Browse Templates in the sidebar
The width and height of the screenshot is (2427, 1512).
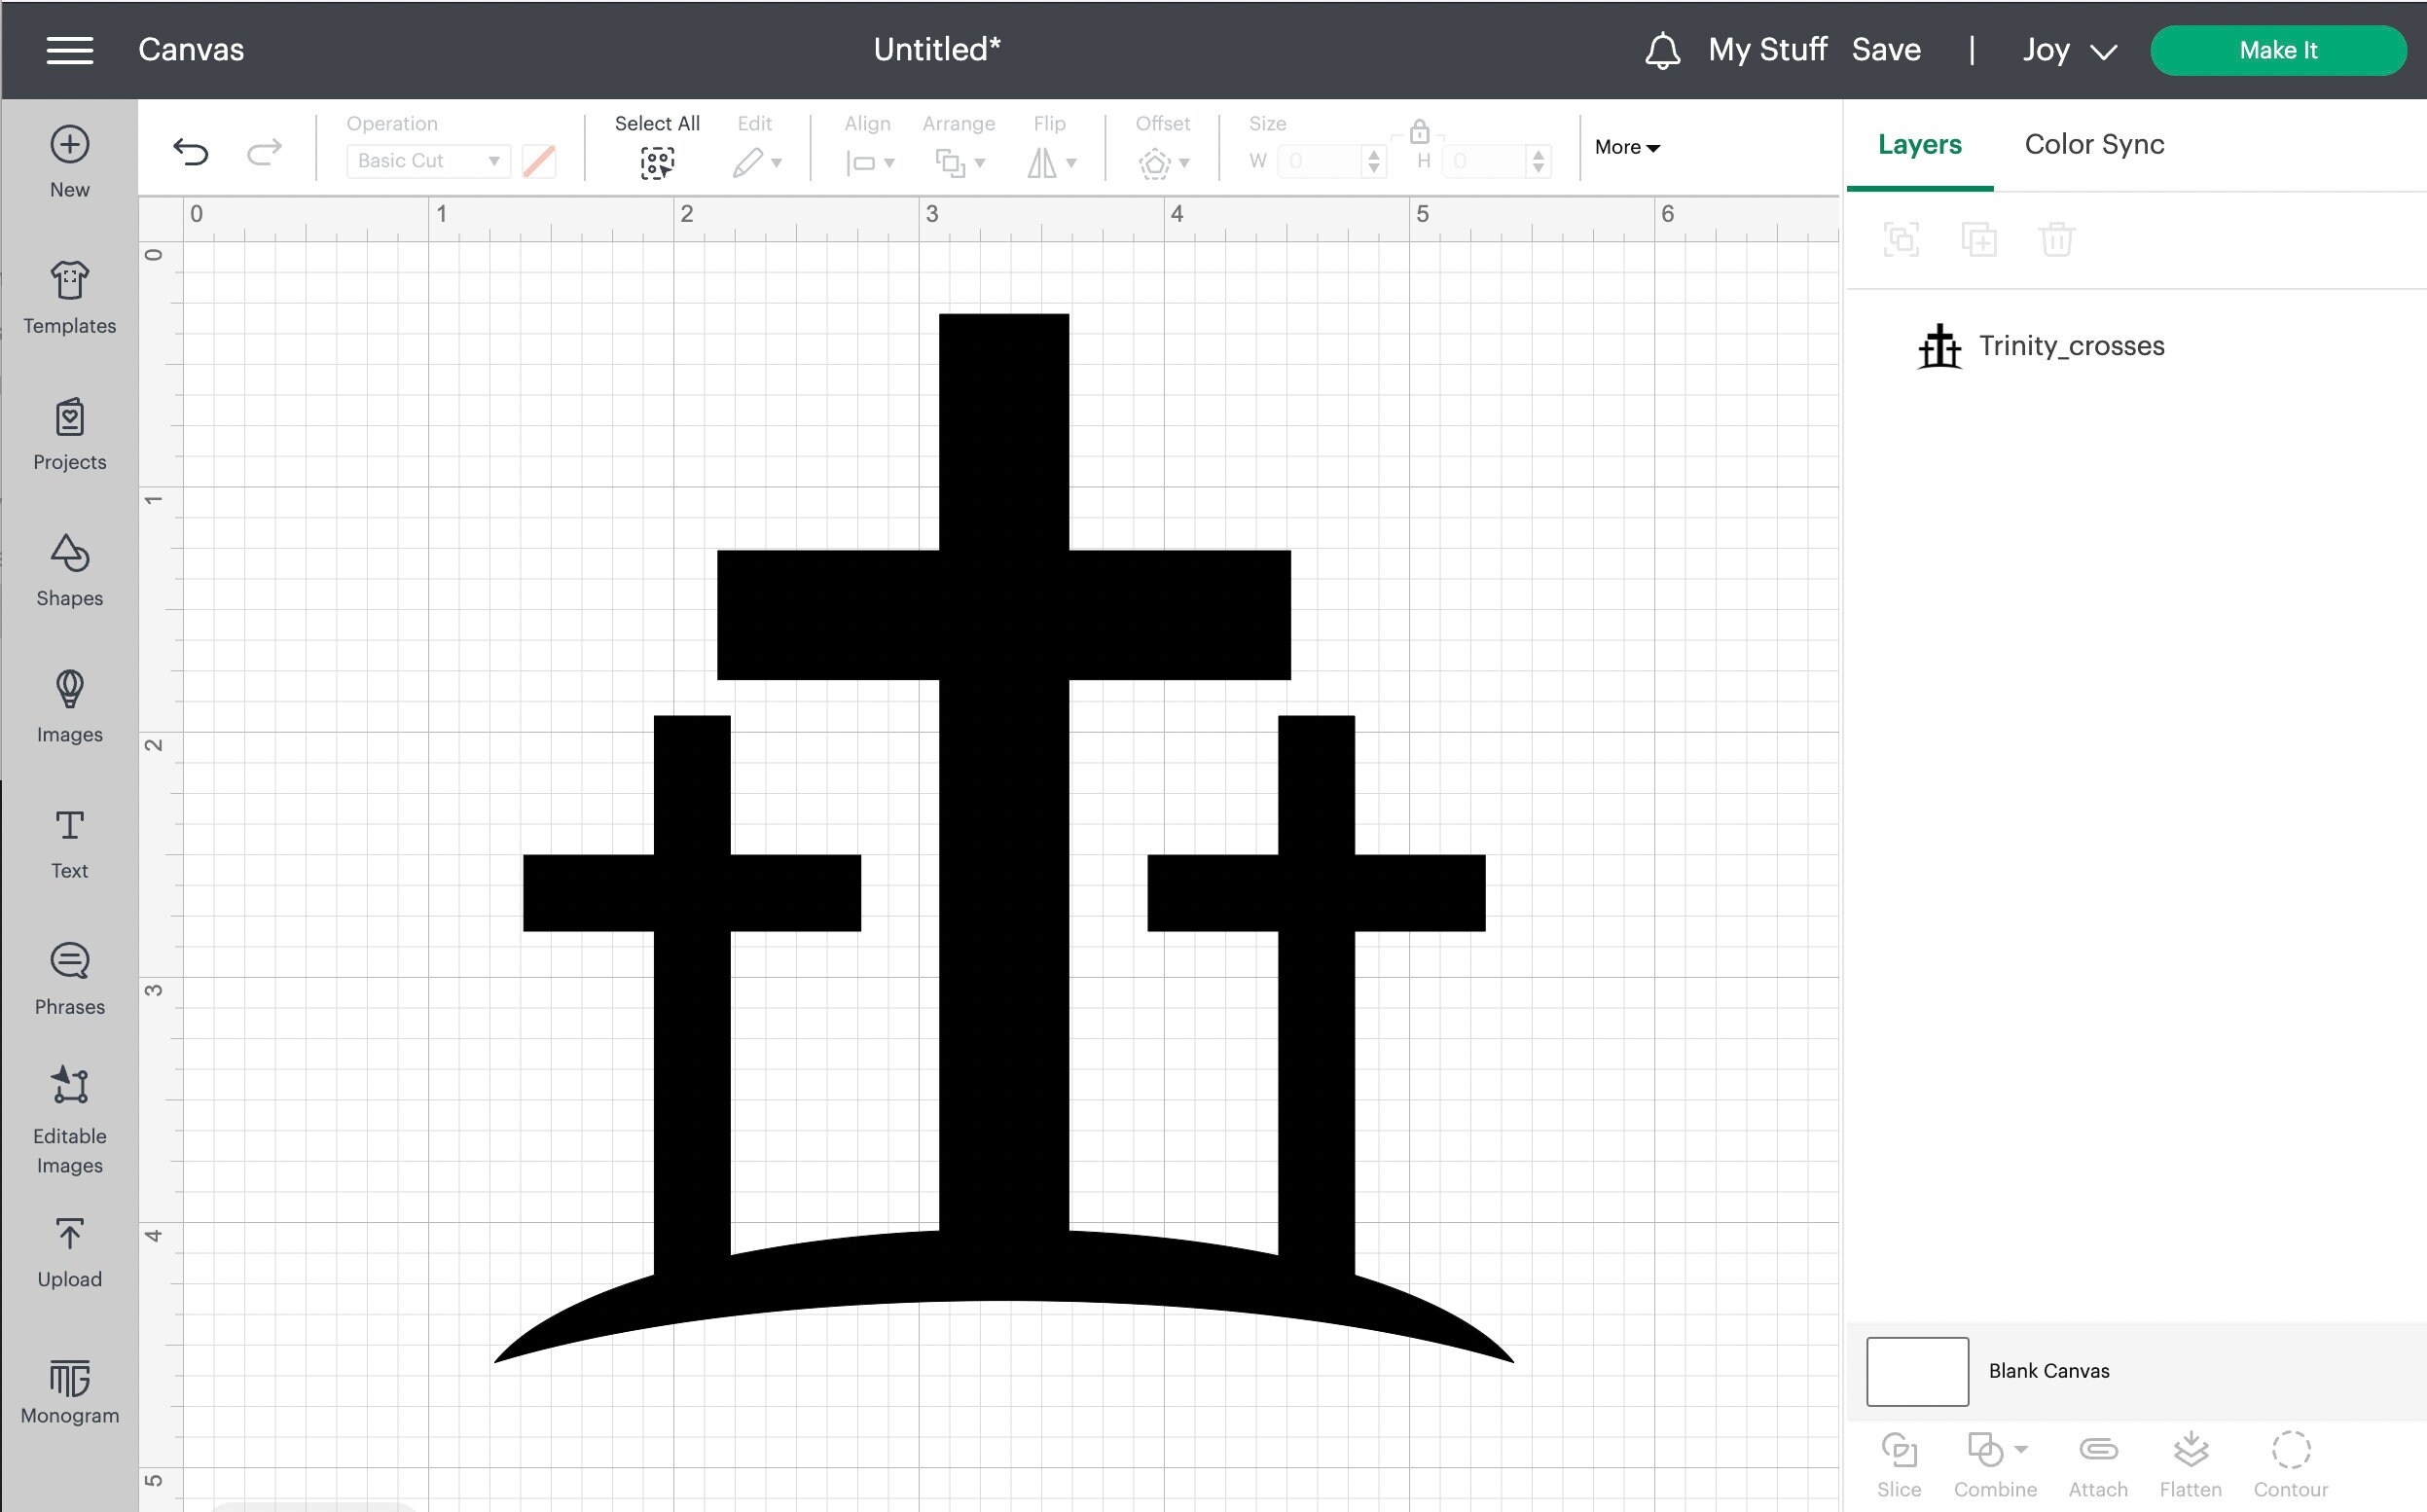tap(68, 295)
